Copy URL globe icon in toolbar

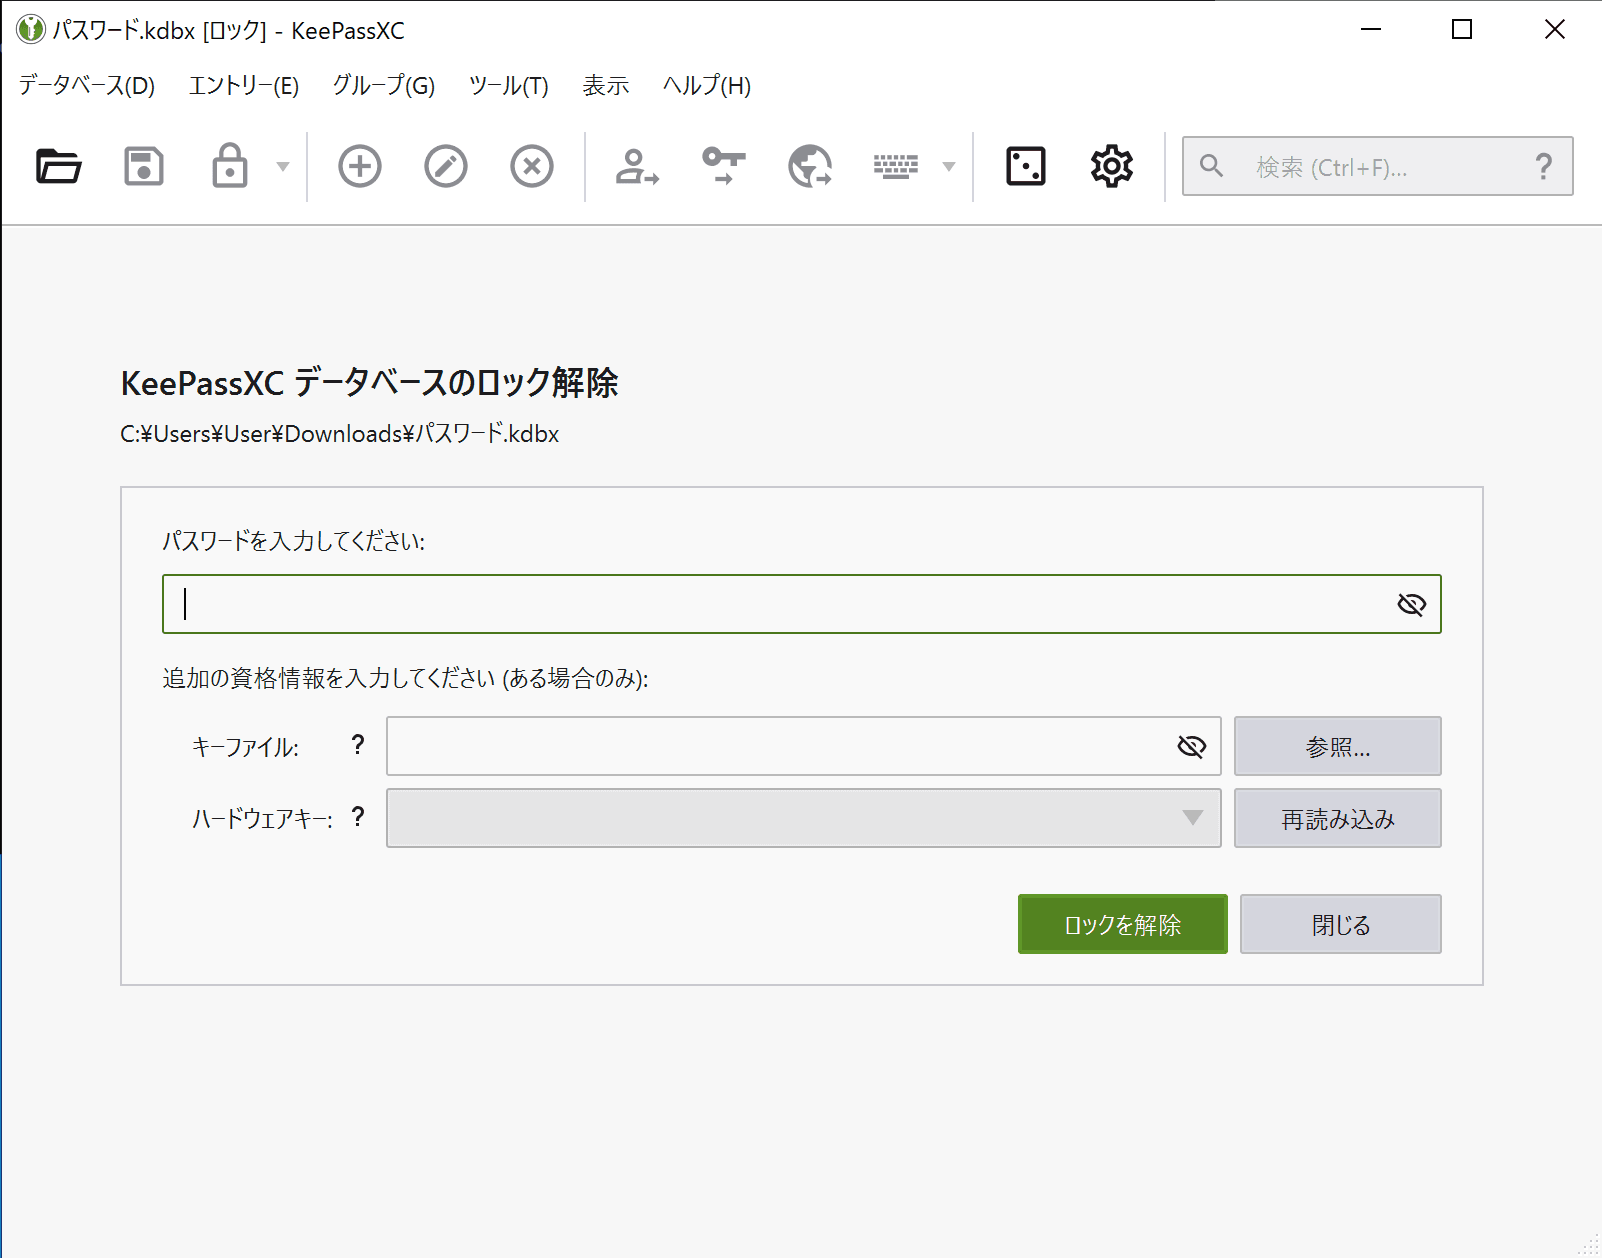810,166
